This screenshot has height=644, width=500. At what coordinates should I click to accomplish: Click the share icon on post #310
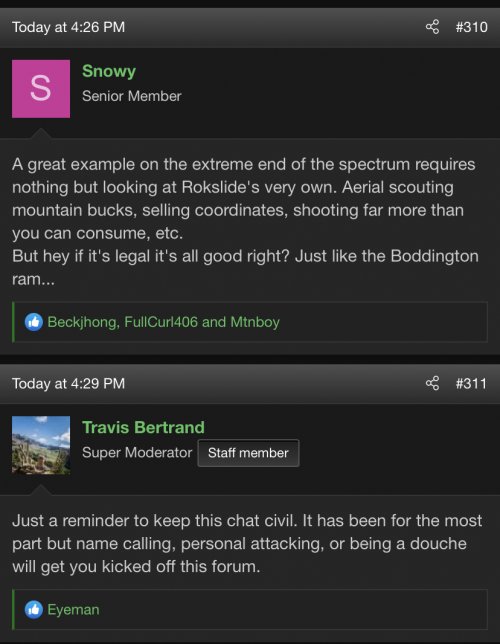click(432, 27)
